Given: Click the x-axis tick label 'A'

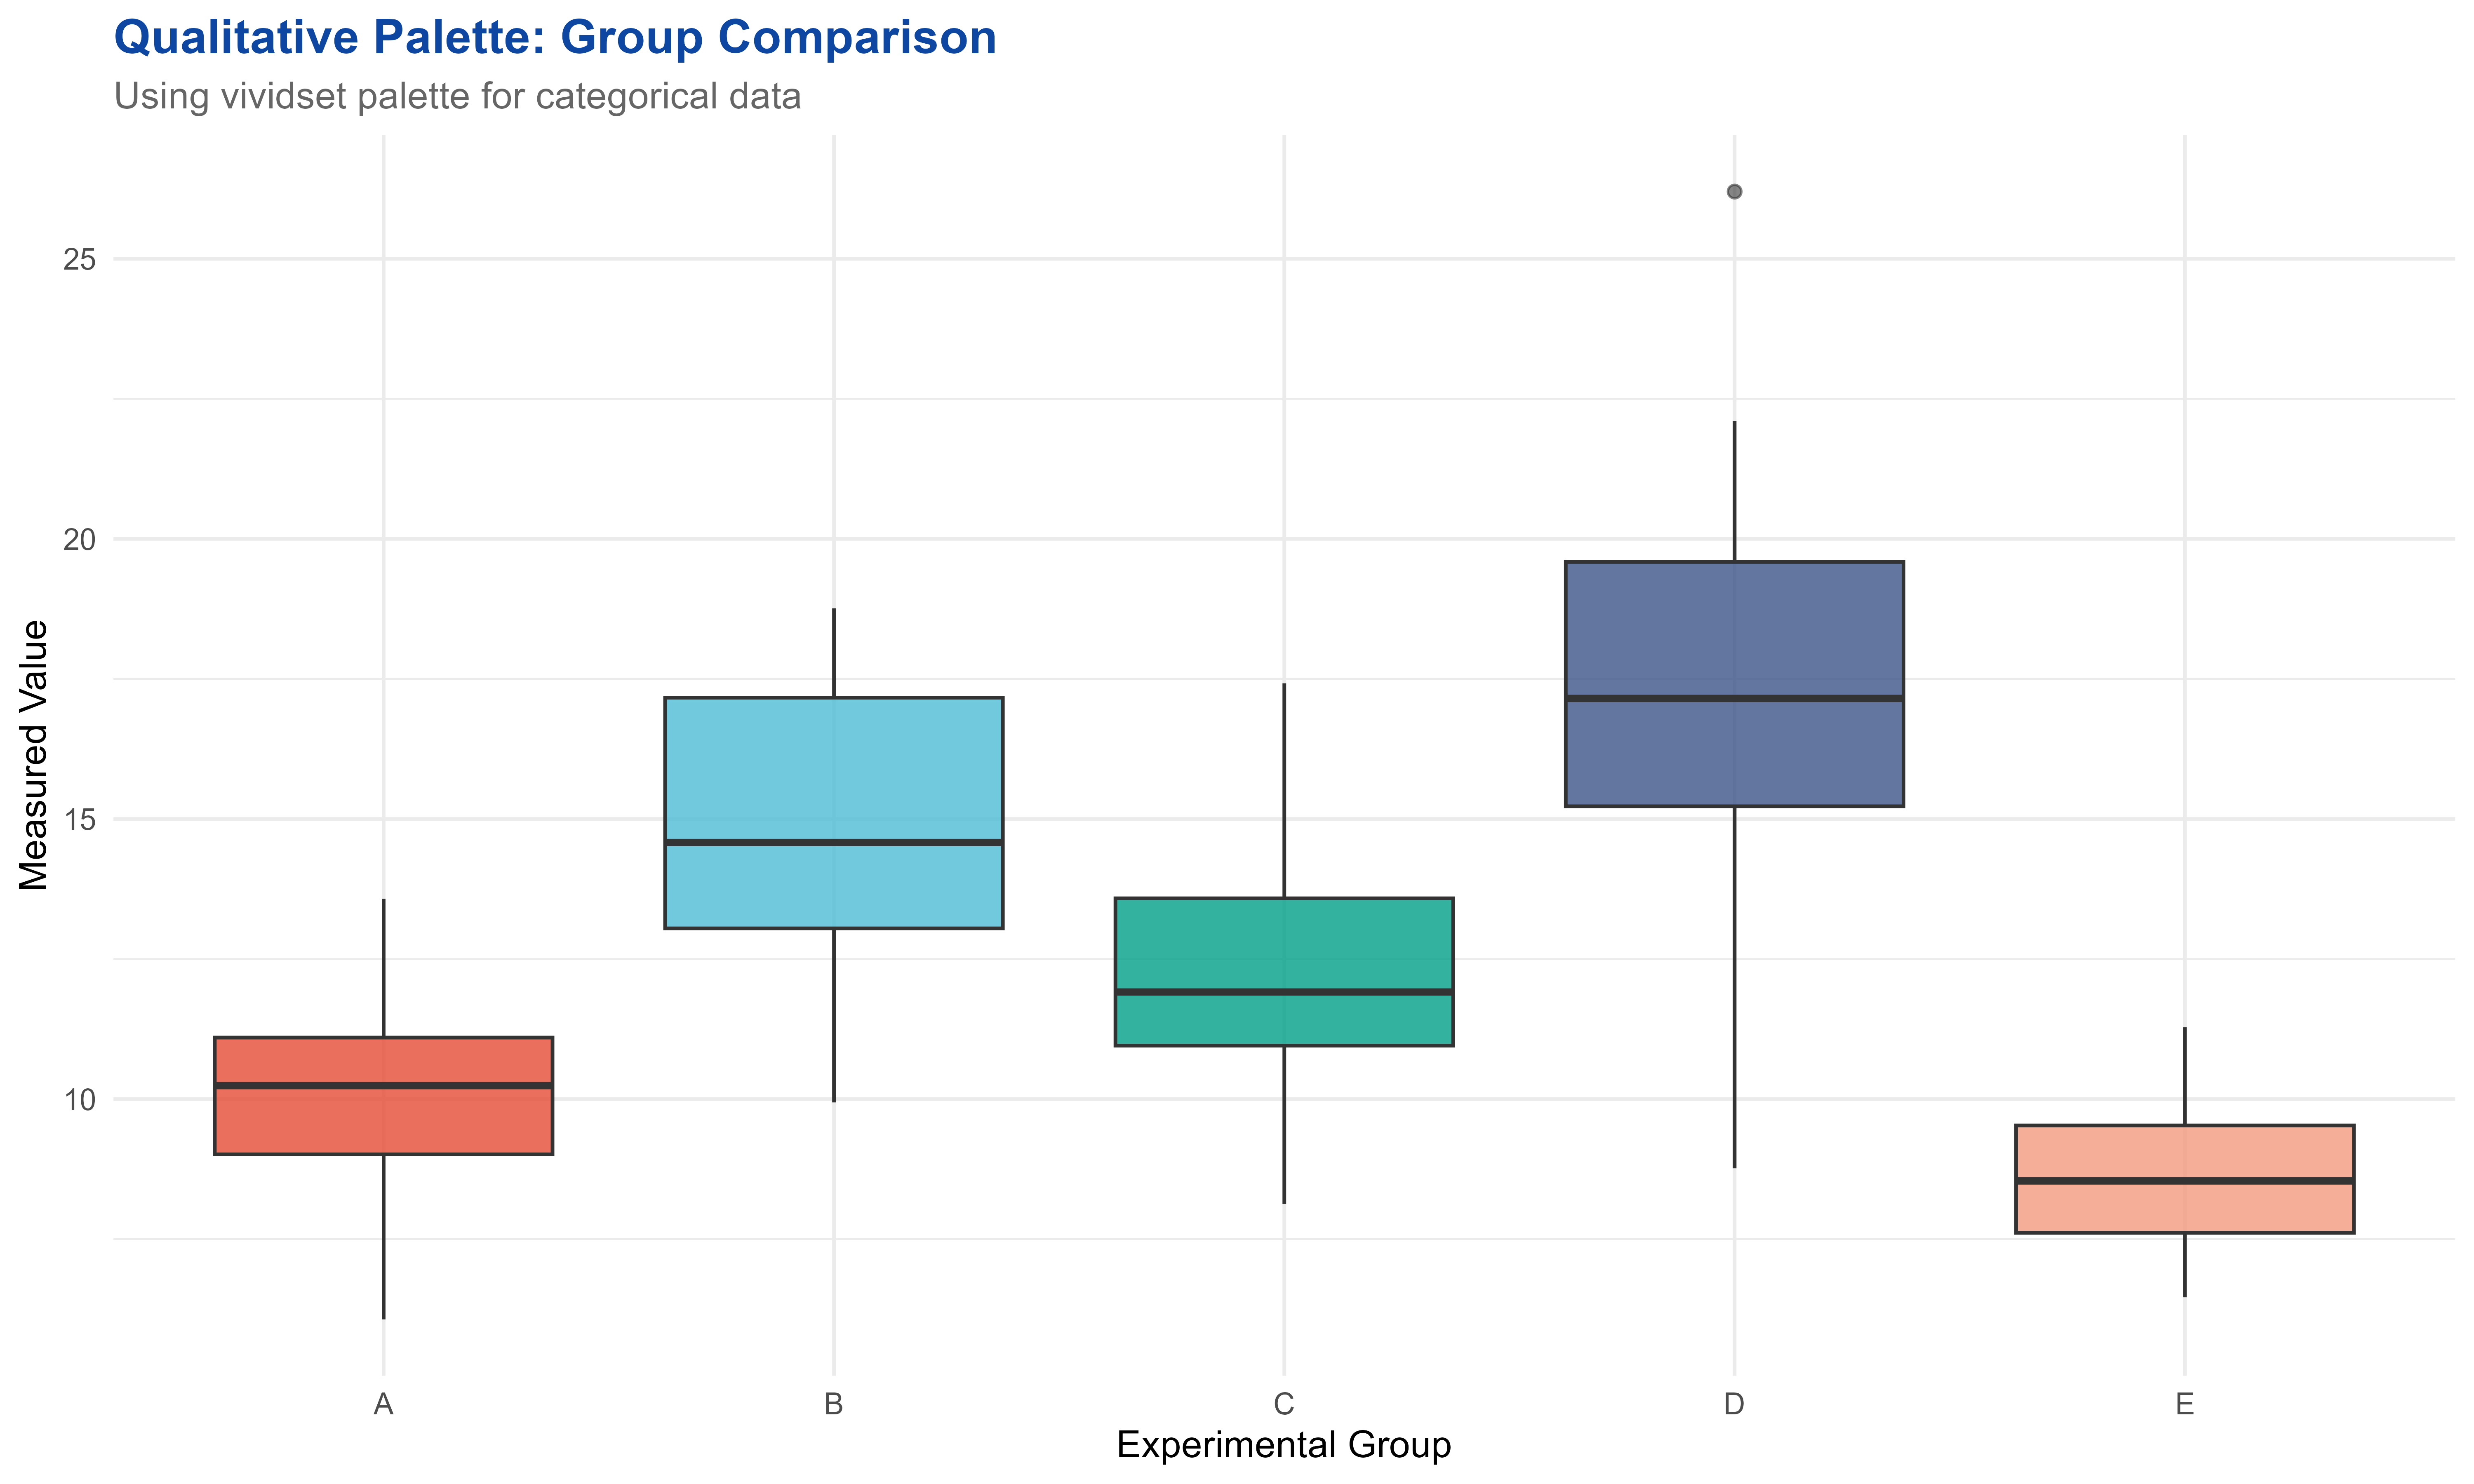Looking at the screenshot, I should (383, 1405).
